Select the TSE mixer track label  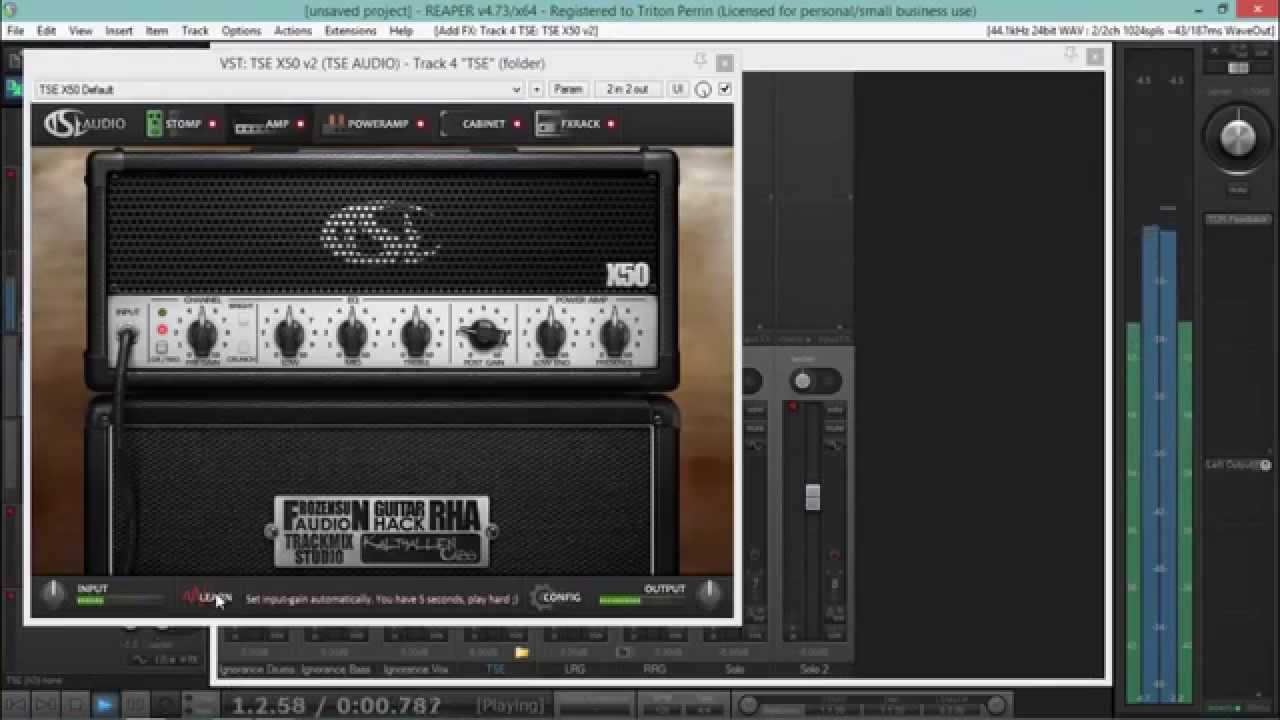(495, 669)
